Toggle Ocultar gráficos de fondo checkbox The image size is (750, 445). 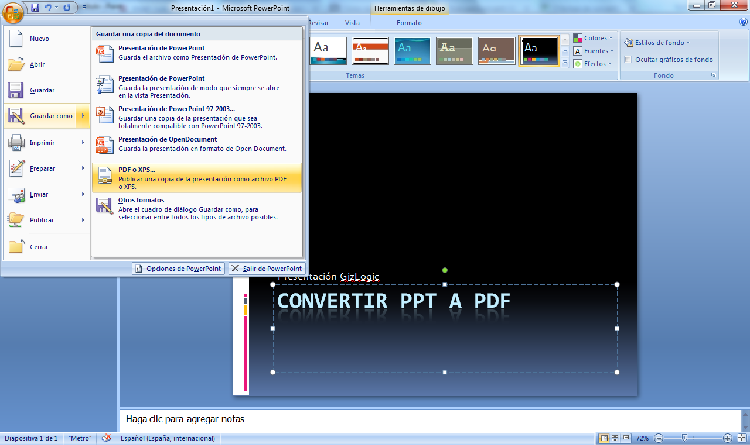[628, 60]
